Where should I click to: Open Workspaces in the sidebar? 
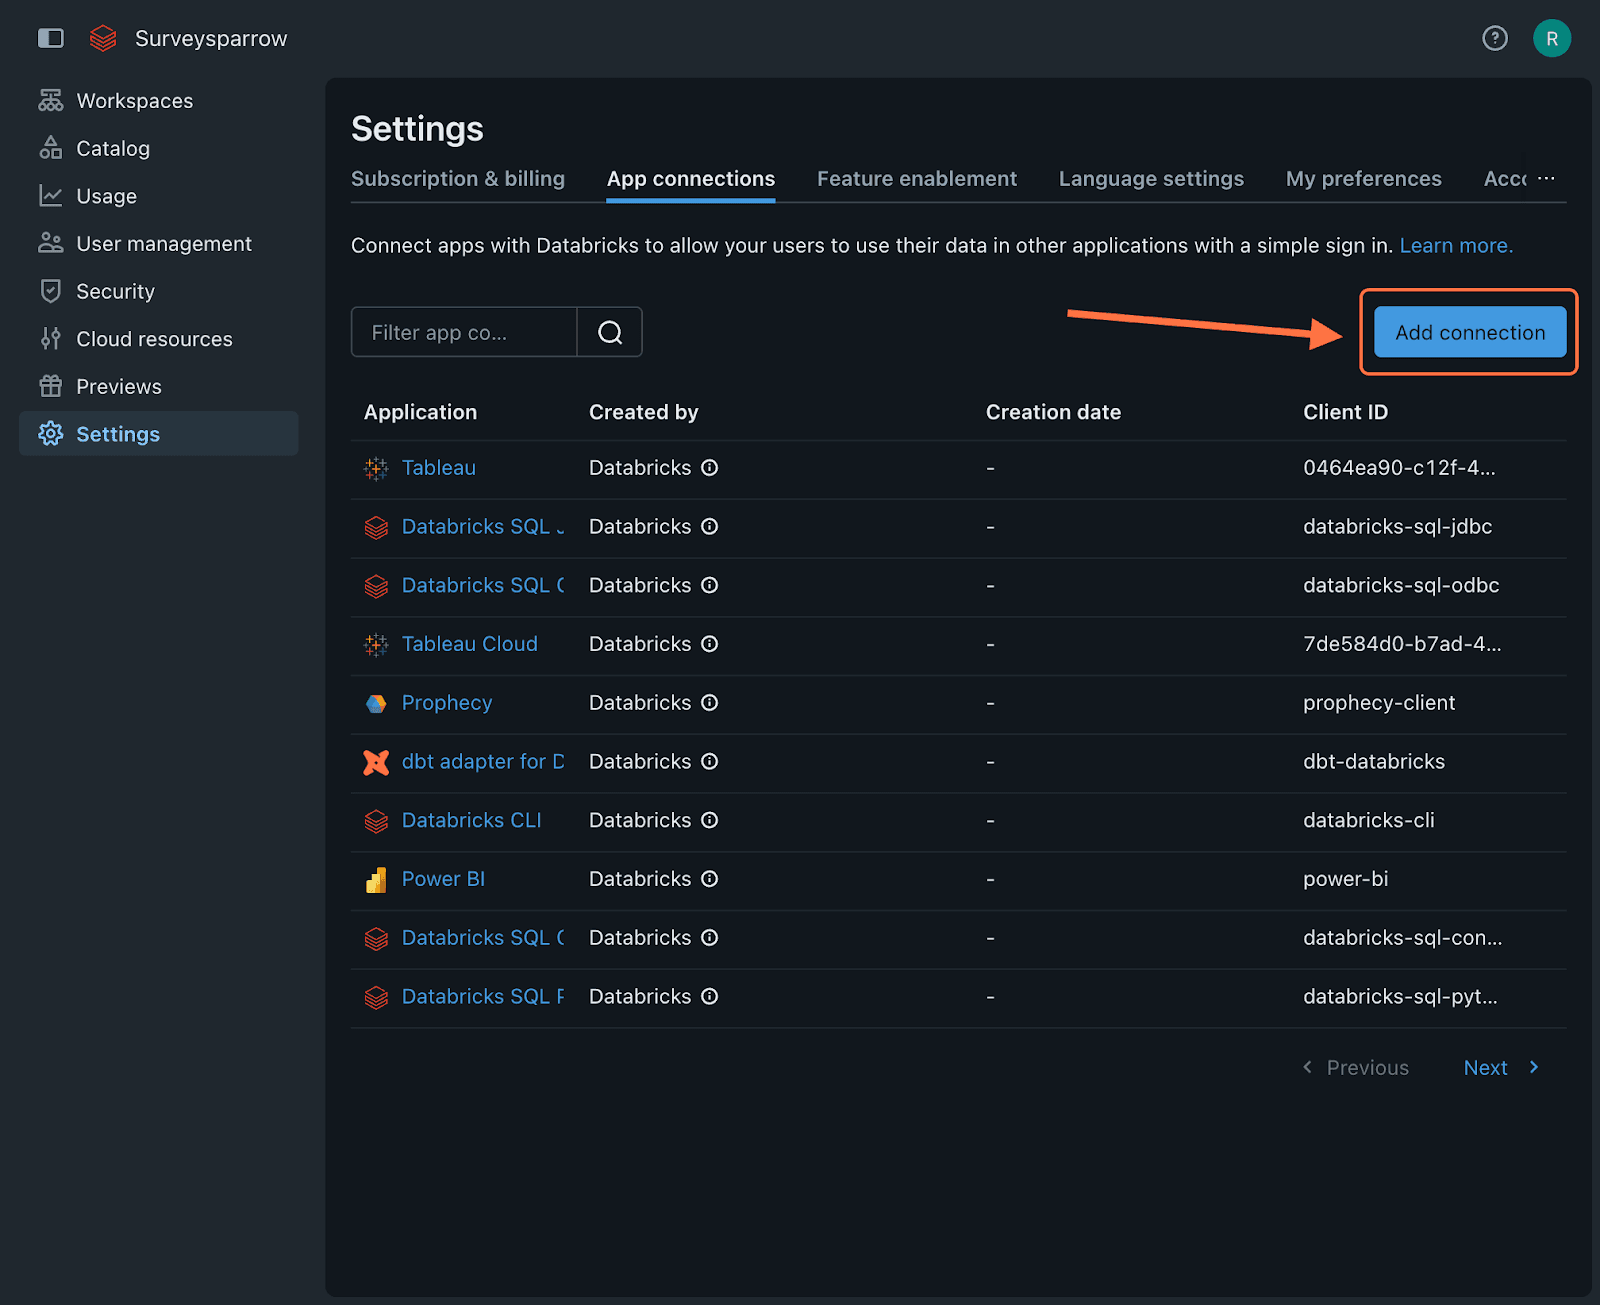pos(134,101)
